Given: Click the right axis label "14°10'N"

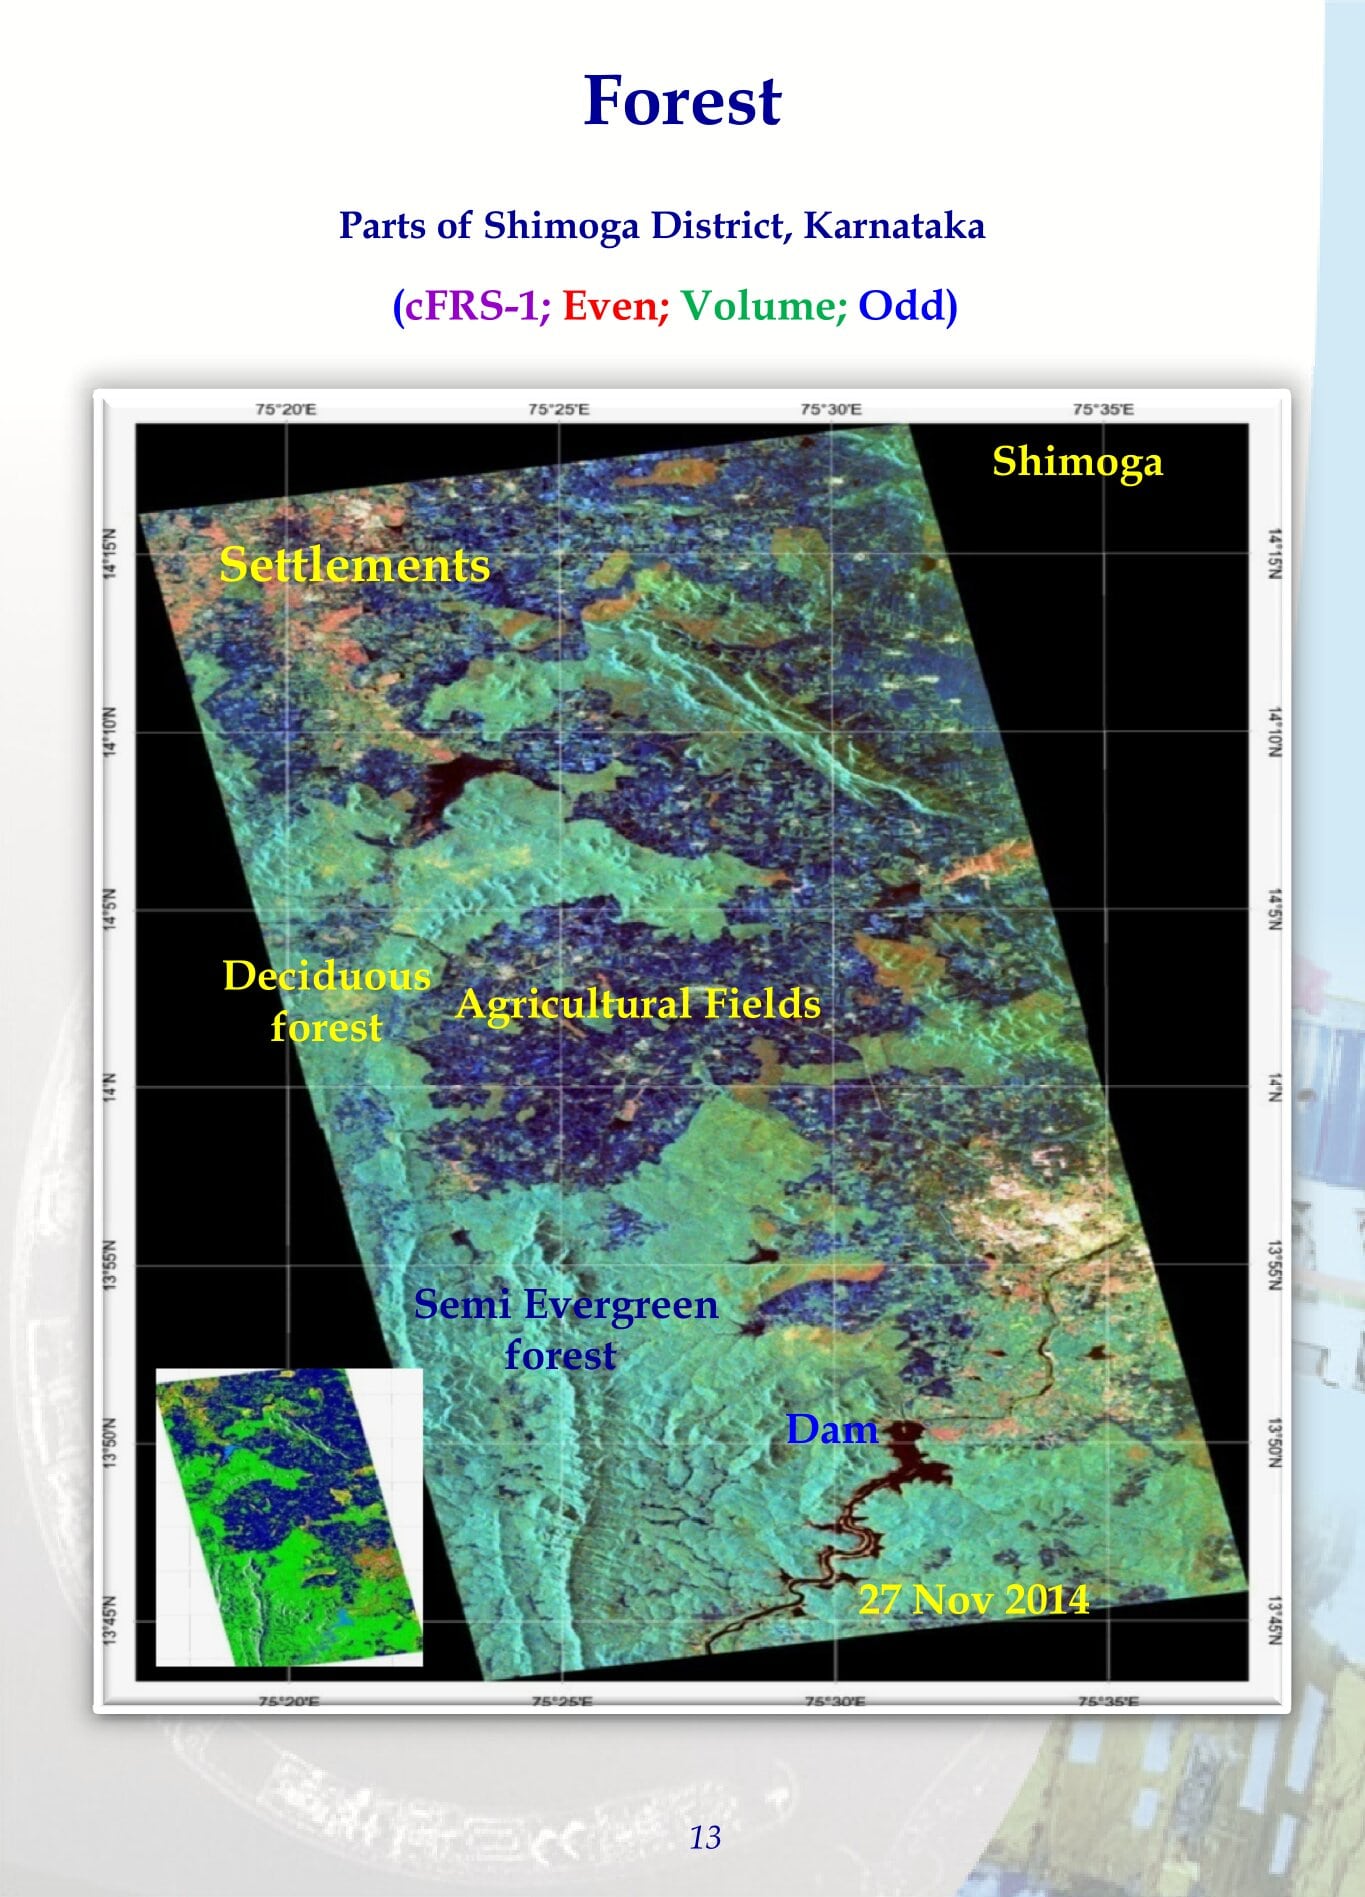Looking at the screenshot, I should 1274,732.
